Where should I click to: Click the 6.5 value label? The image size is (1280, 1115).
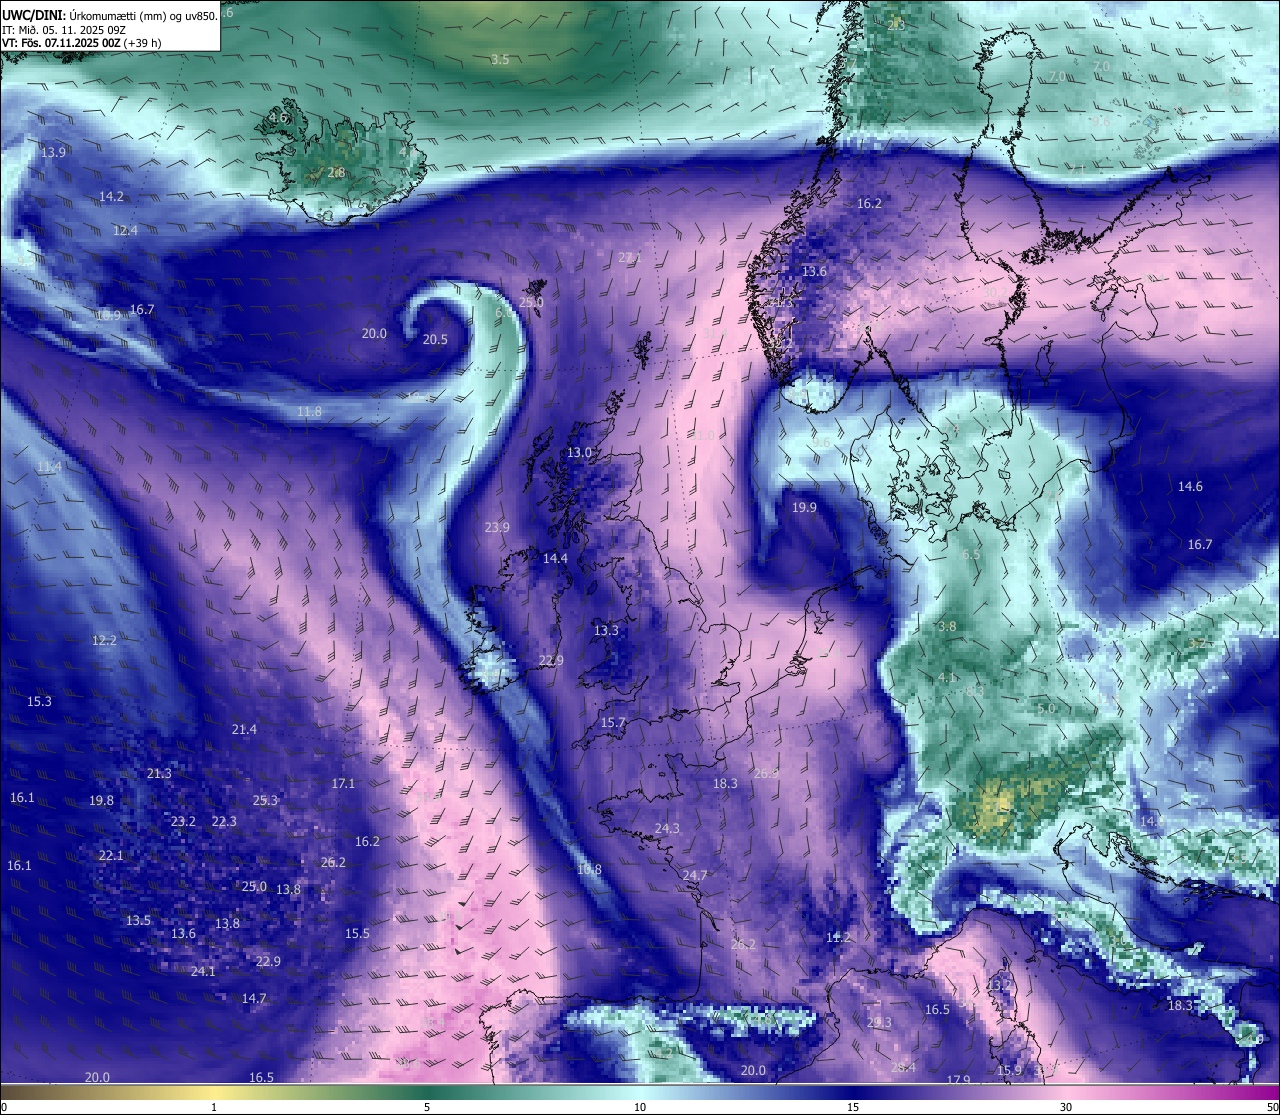(x=971, y=555)
